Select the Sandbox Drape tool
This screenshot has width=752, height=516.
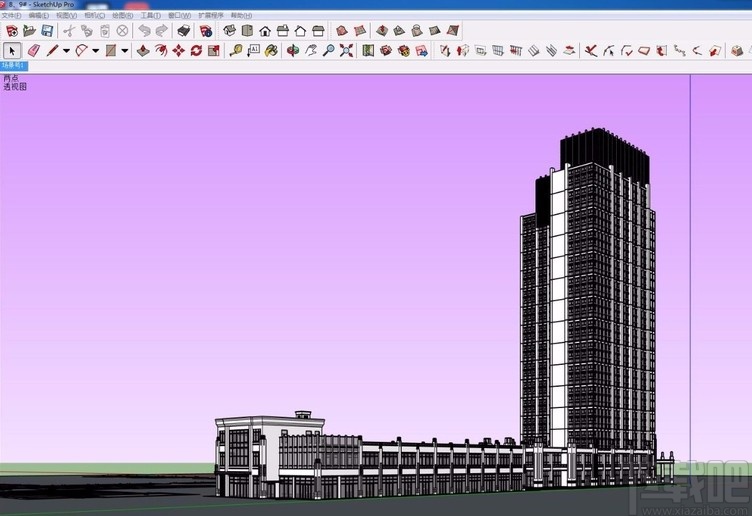click(417, 31)
